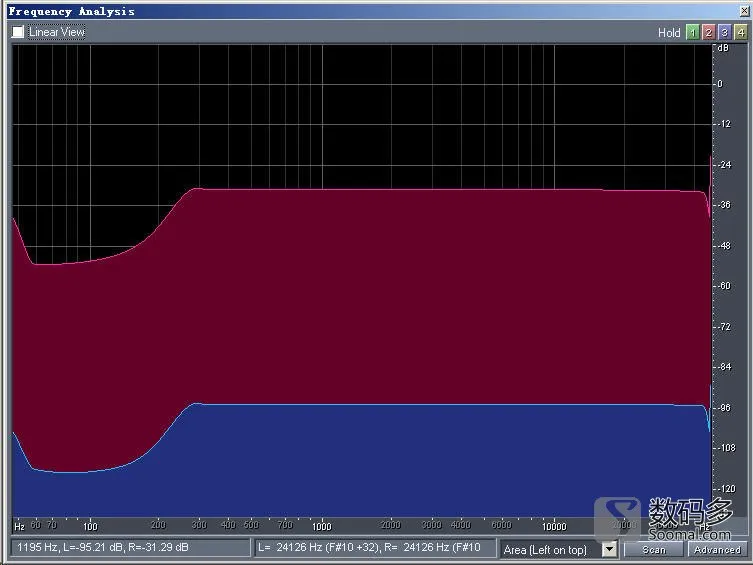Click the Scan button
Viewport: 753px width, 565px height.
[x=654, y=550]
